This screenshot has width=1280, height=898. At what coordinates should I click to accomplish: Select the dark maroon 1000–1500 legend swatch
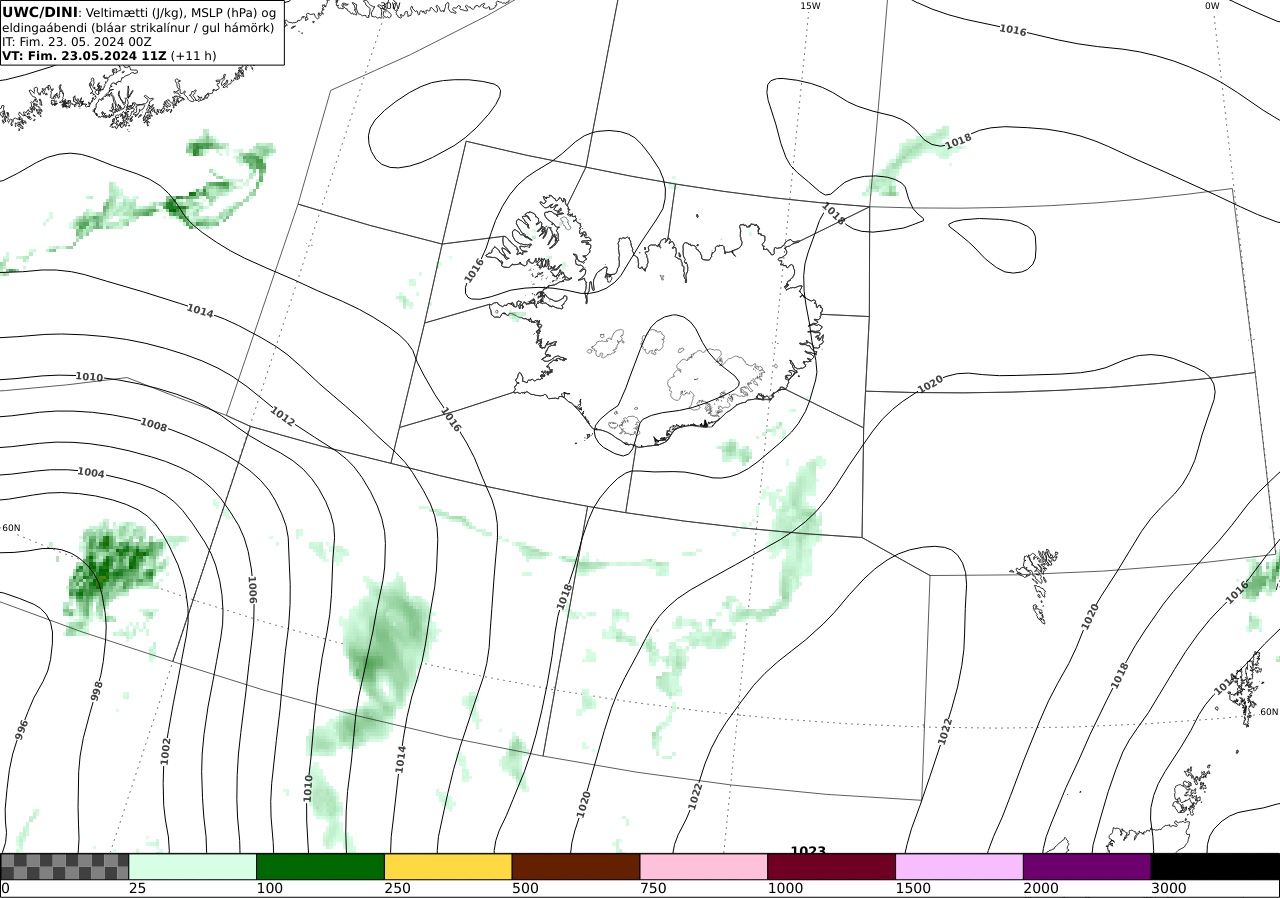coord(832,866)
